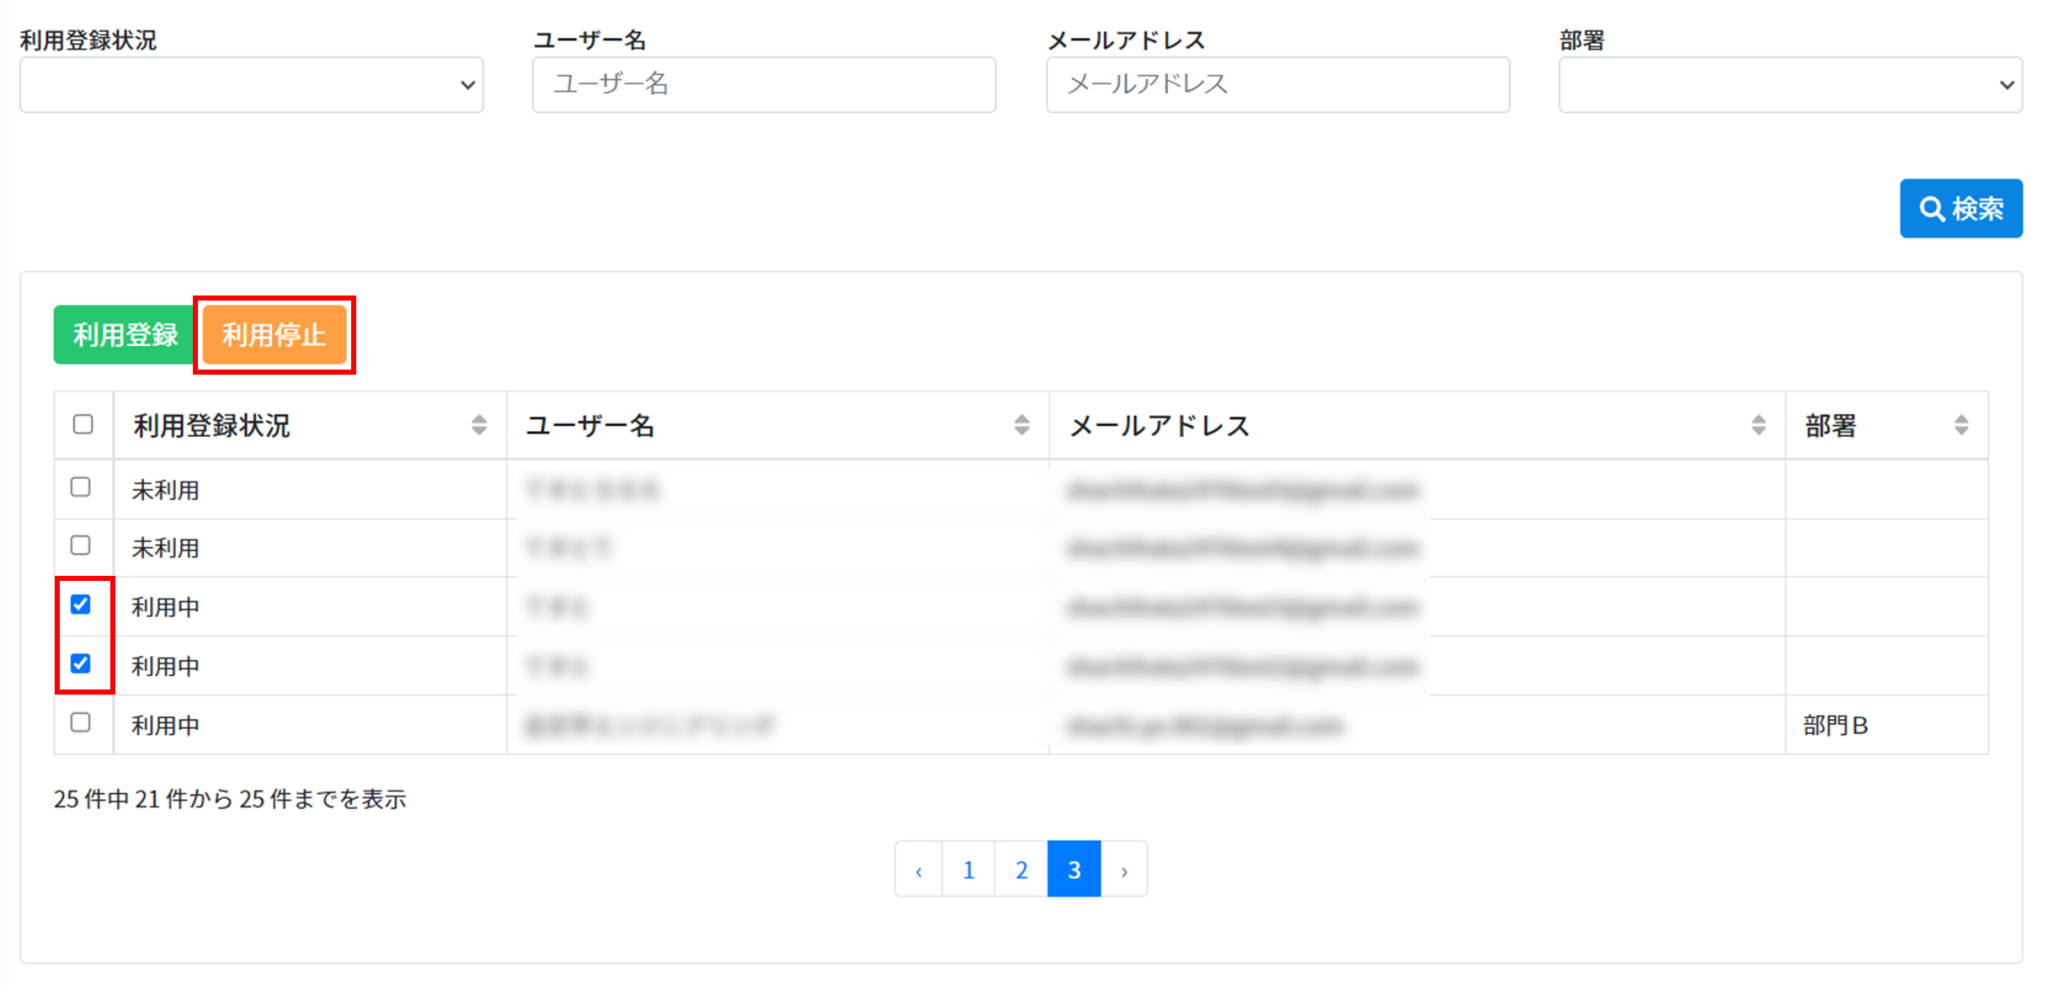Go to page 2
This screenshot has height=985, width=2048.
(x=1021, y=870)
